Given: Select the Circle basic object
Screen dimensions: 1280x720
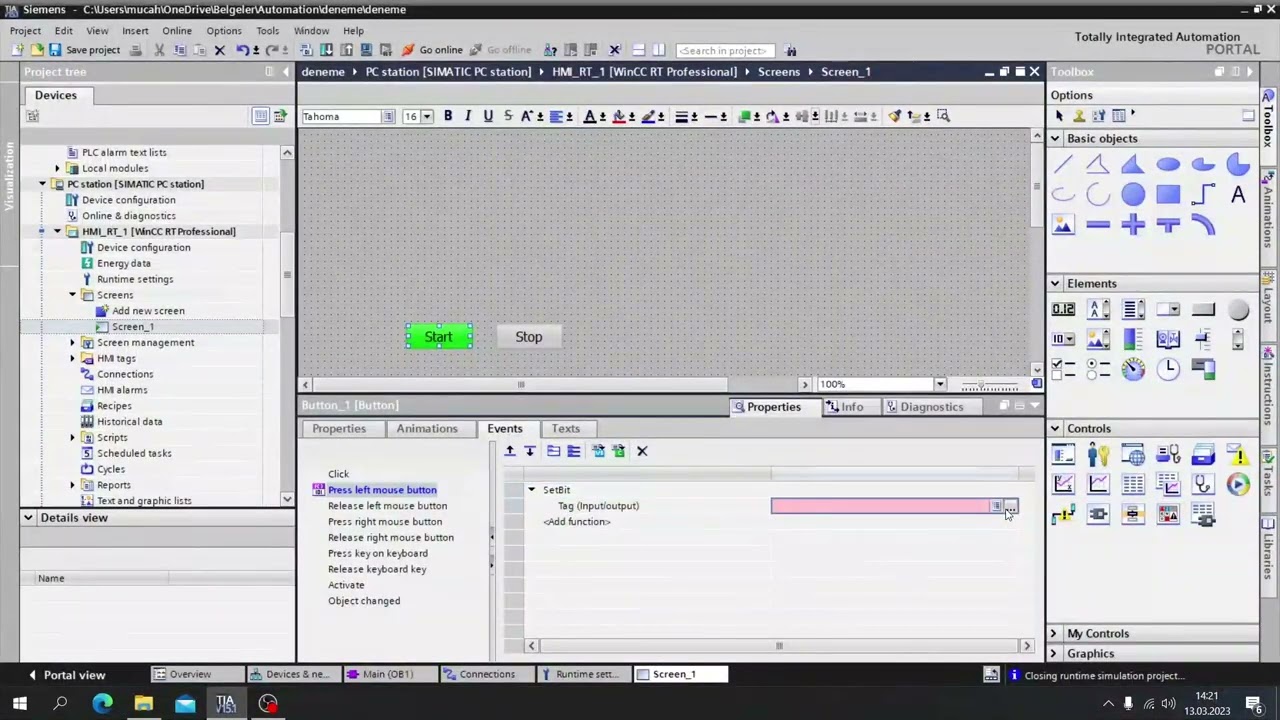Looking at the screenshot, I should coord(1133,195).
